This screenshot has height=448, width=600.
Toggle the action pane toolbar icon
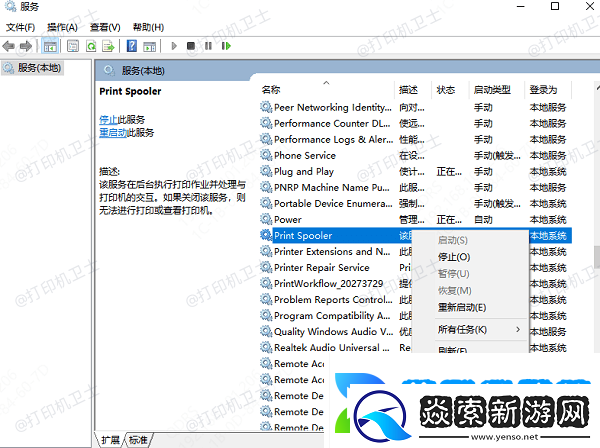point(150,46)
